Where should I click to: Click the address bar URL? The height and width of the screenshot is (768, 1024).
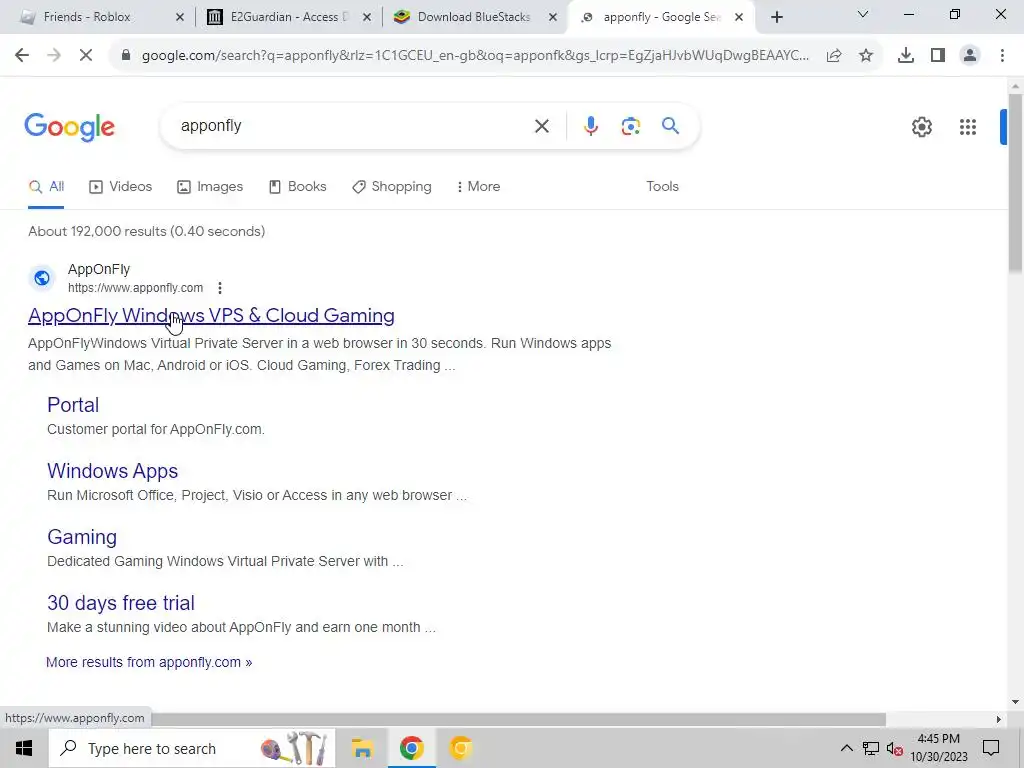tap(475, 56)
